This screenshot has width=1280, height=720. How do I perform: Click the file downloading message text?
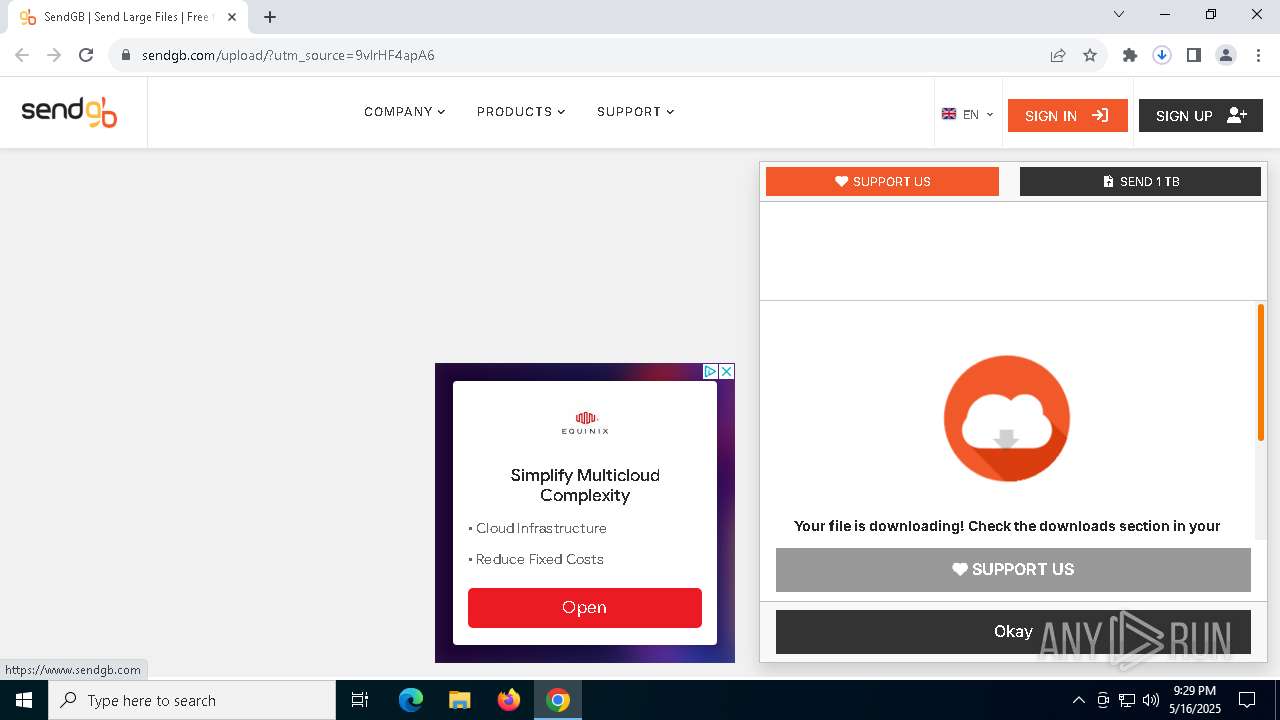click(x=1007, y=526)
